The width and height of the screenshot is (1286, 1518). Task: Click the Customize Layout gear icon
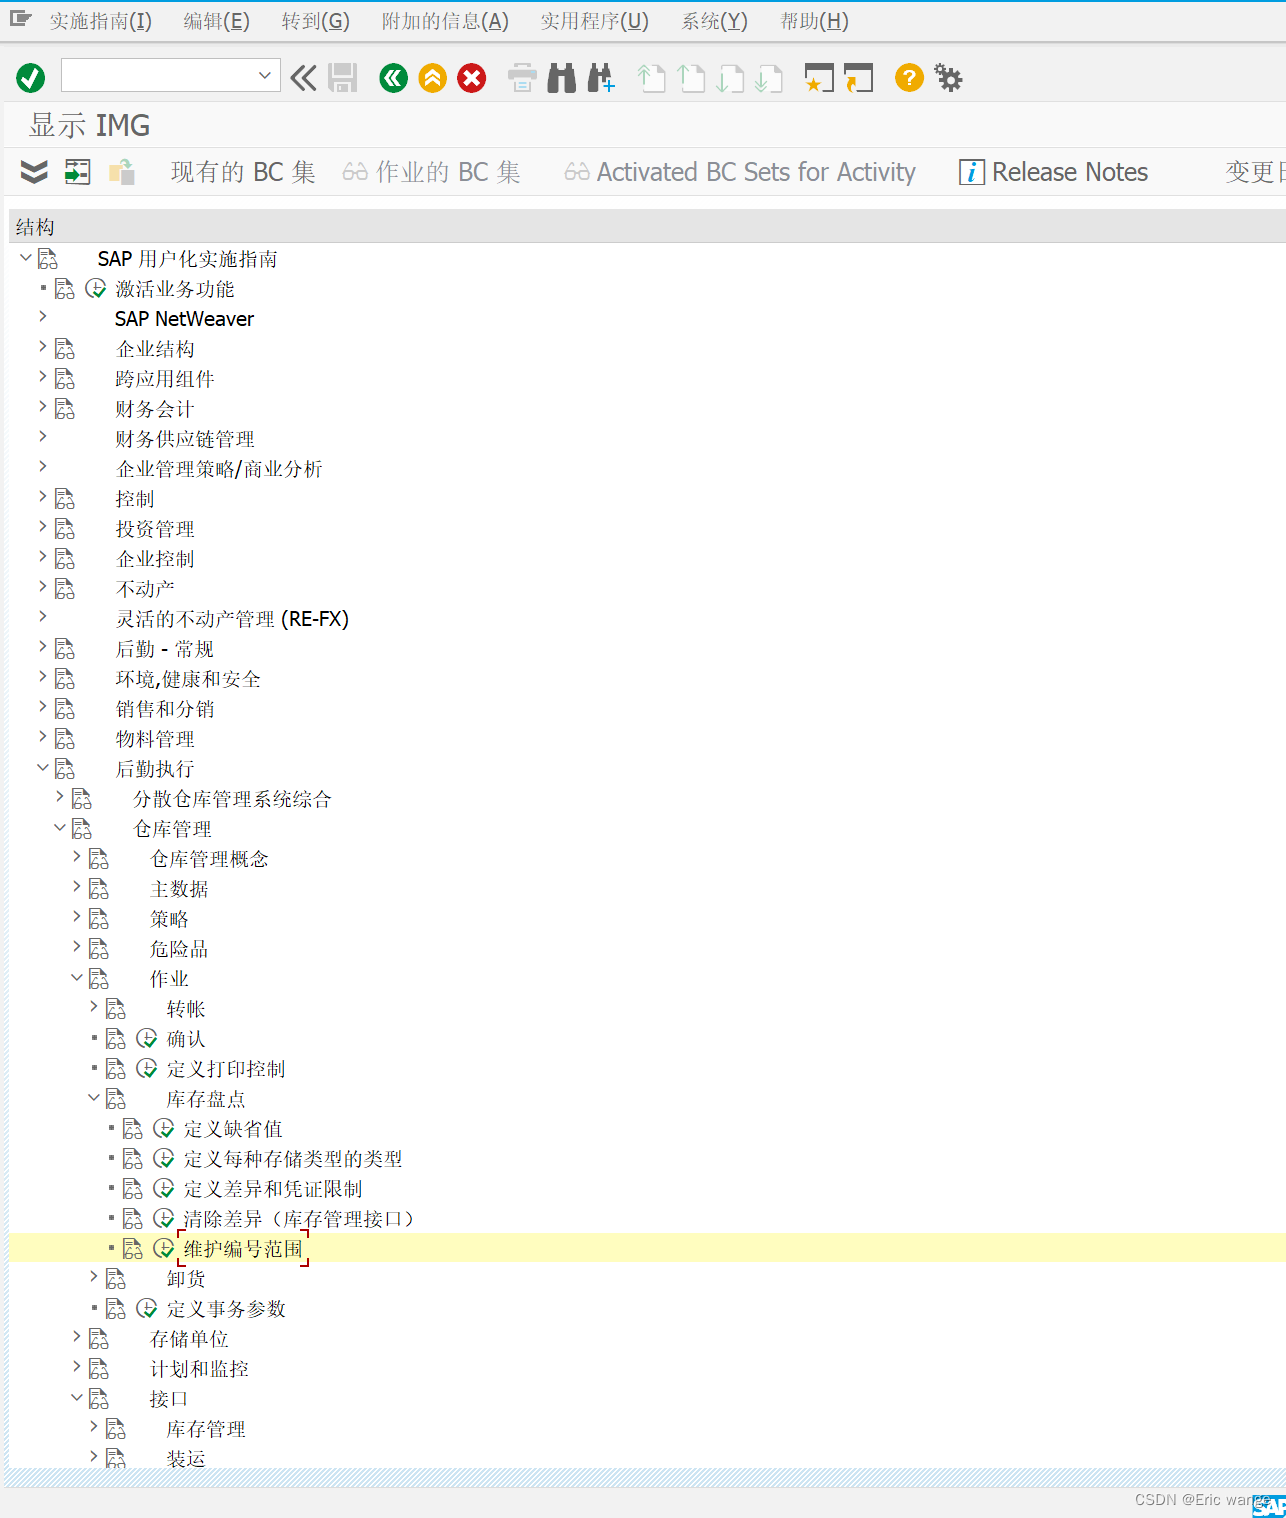tap(948, 77)
